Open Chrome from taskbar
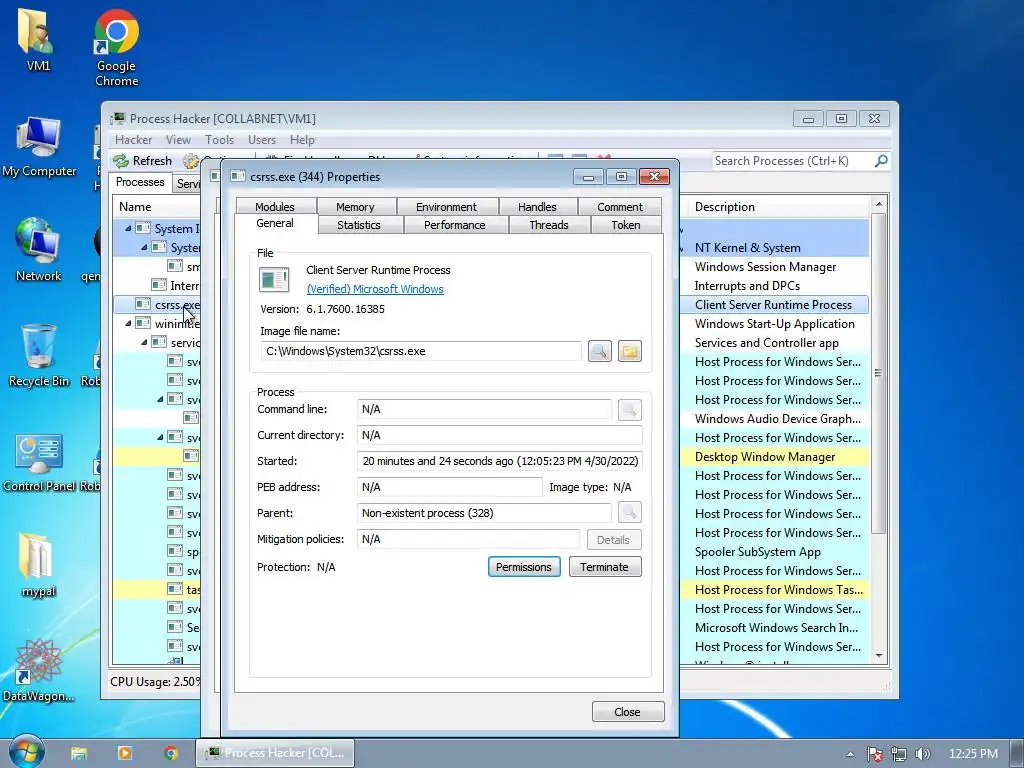This screenshot has width=1024, height=768. [171, 753]
